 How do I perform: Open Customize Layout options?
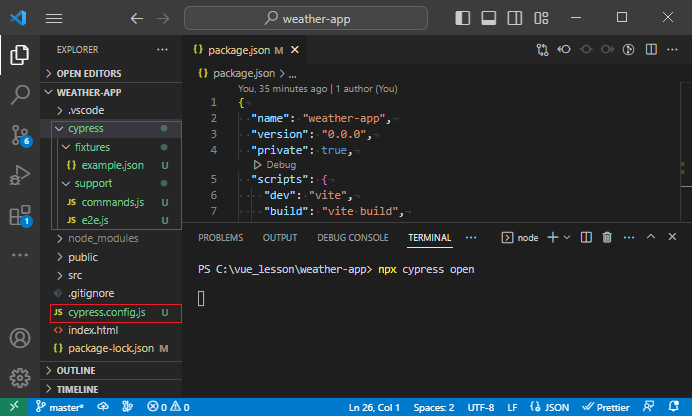coord(541,18)
